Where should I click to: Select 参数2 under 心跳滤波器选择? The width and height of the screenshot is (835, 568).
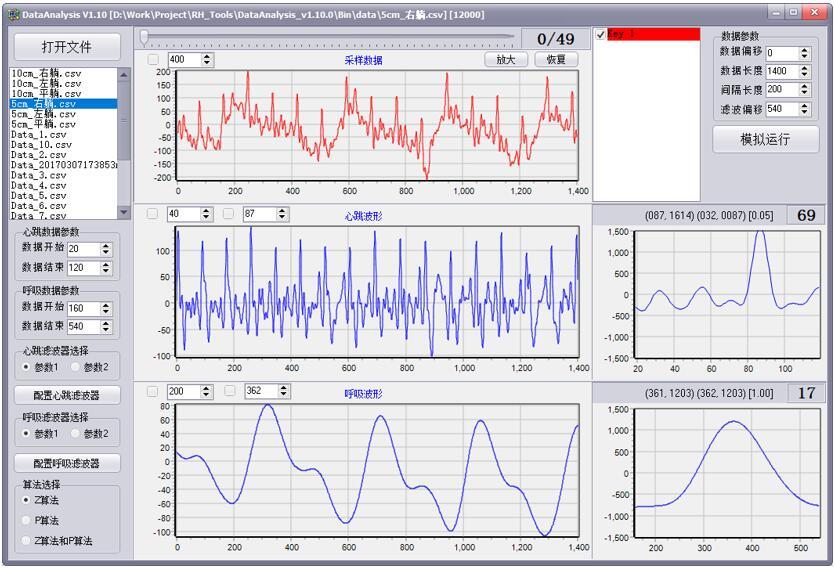(x=75, y=367)
